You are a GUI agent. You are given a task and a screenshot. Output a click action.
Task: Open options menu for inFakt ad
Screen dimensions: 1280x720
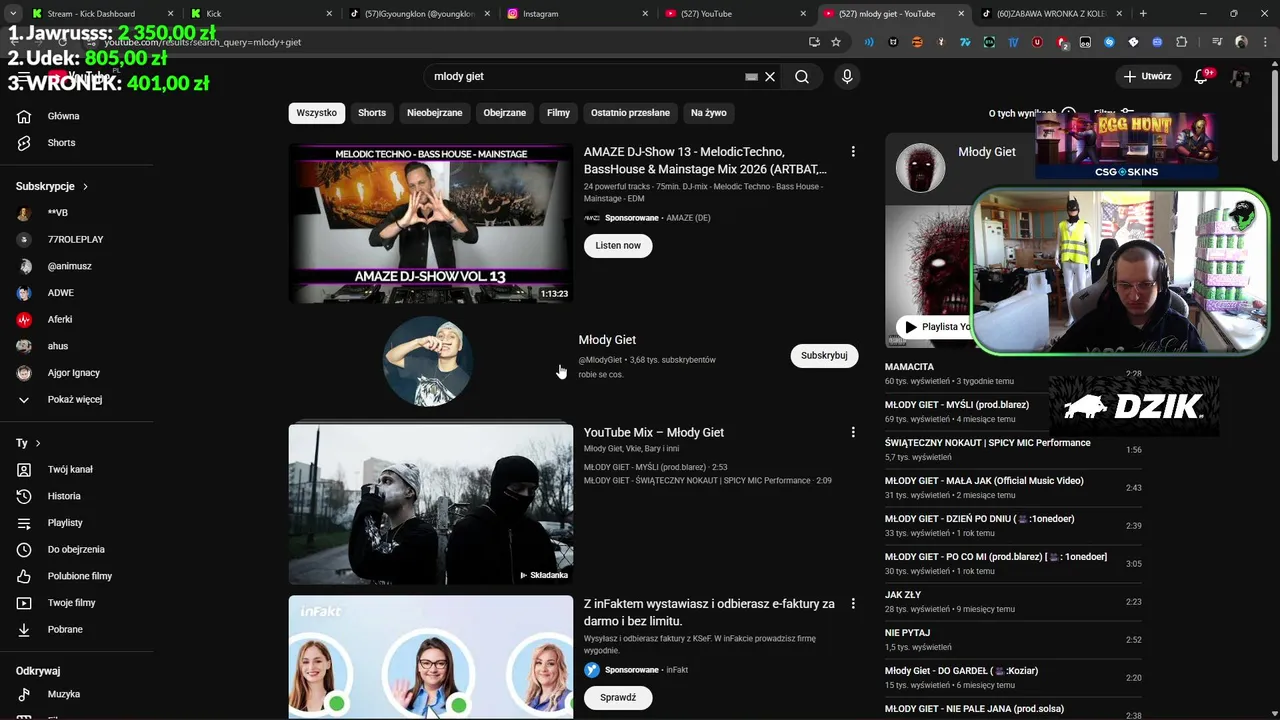[x=853, y=604]
